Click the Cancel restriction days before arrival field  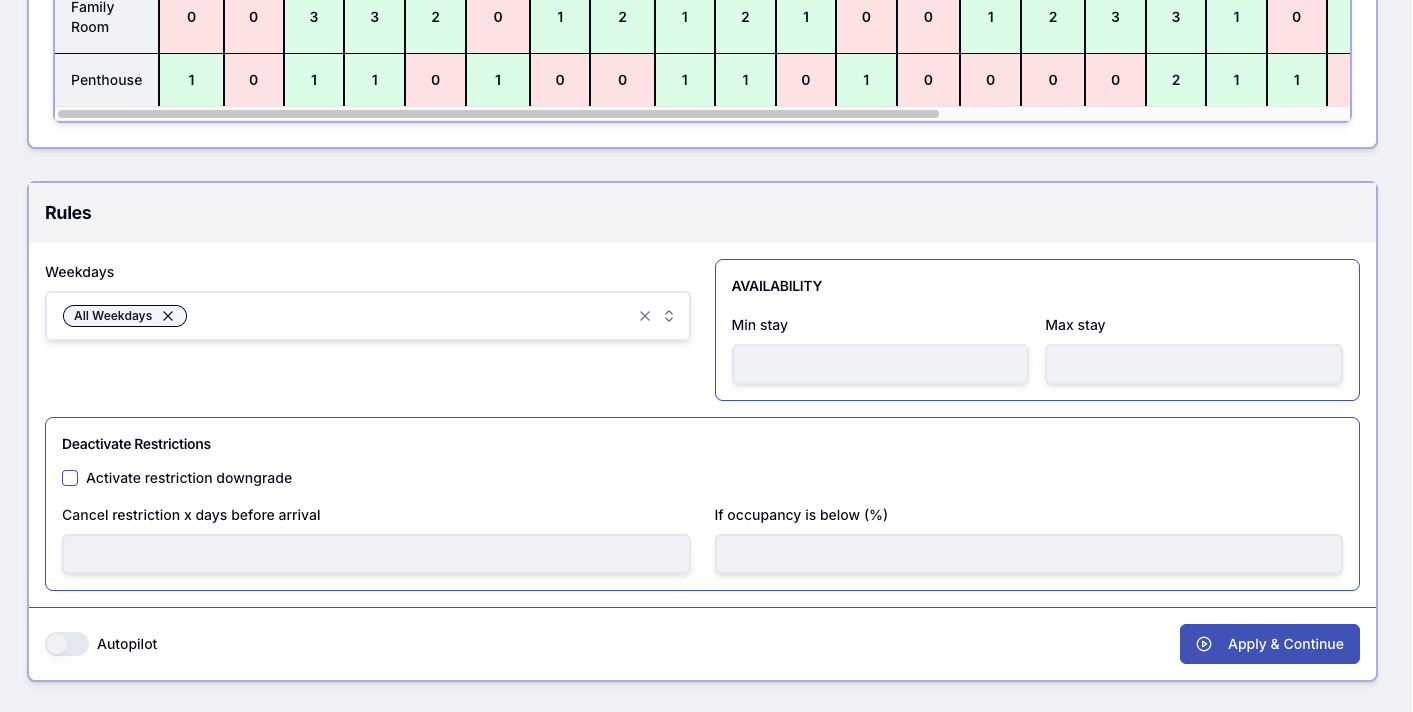click(x=376, y=554)
